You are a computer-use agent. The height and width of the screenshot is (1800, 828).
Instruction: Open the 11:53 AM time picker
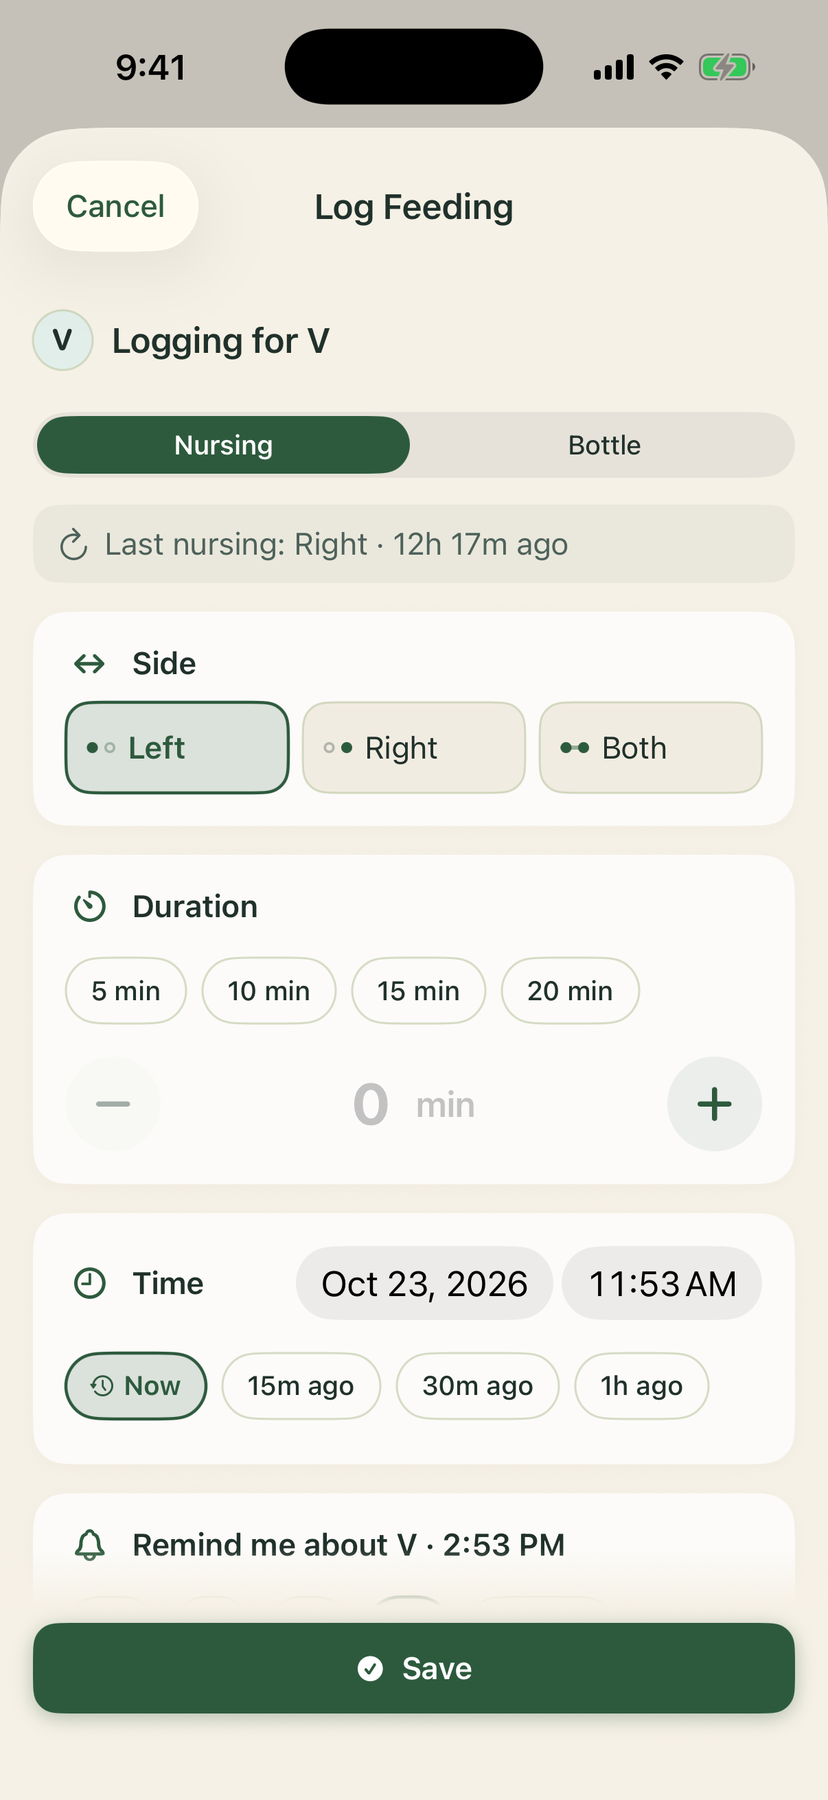click(x=662, y=1283)
